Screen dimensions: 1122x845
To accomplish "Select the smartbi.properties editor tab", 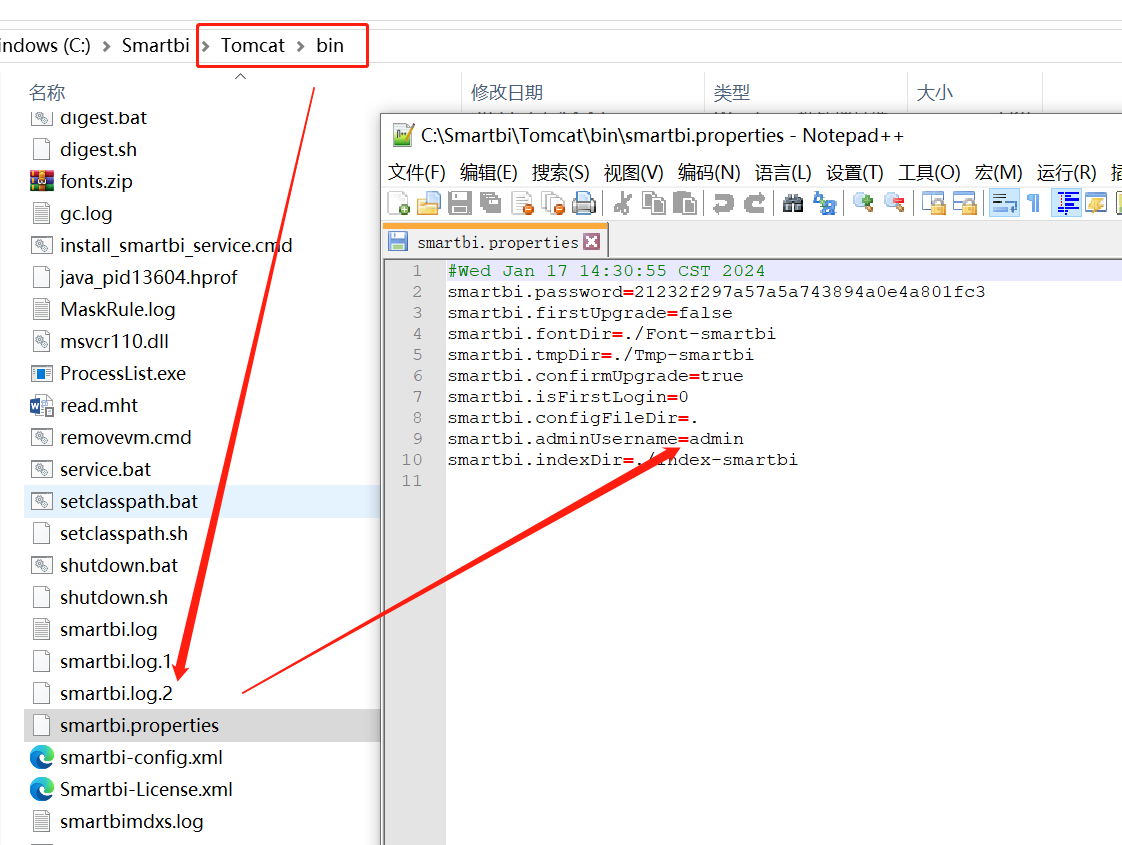I will tap(495, 242).
